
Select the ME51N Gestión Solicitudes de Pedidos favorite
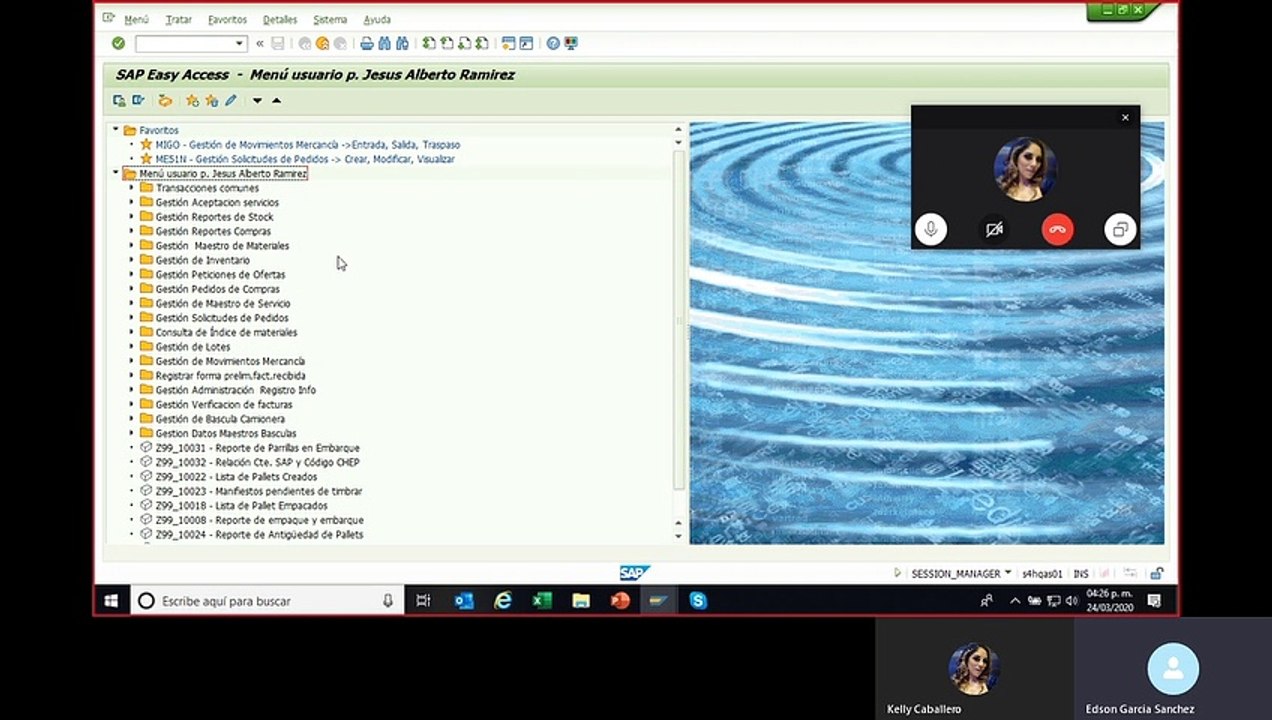[305, 159]
